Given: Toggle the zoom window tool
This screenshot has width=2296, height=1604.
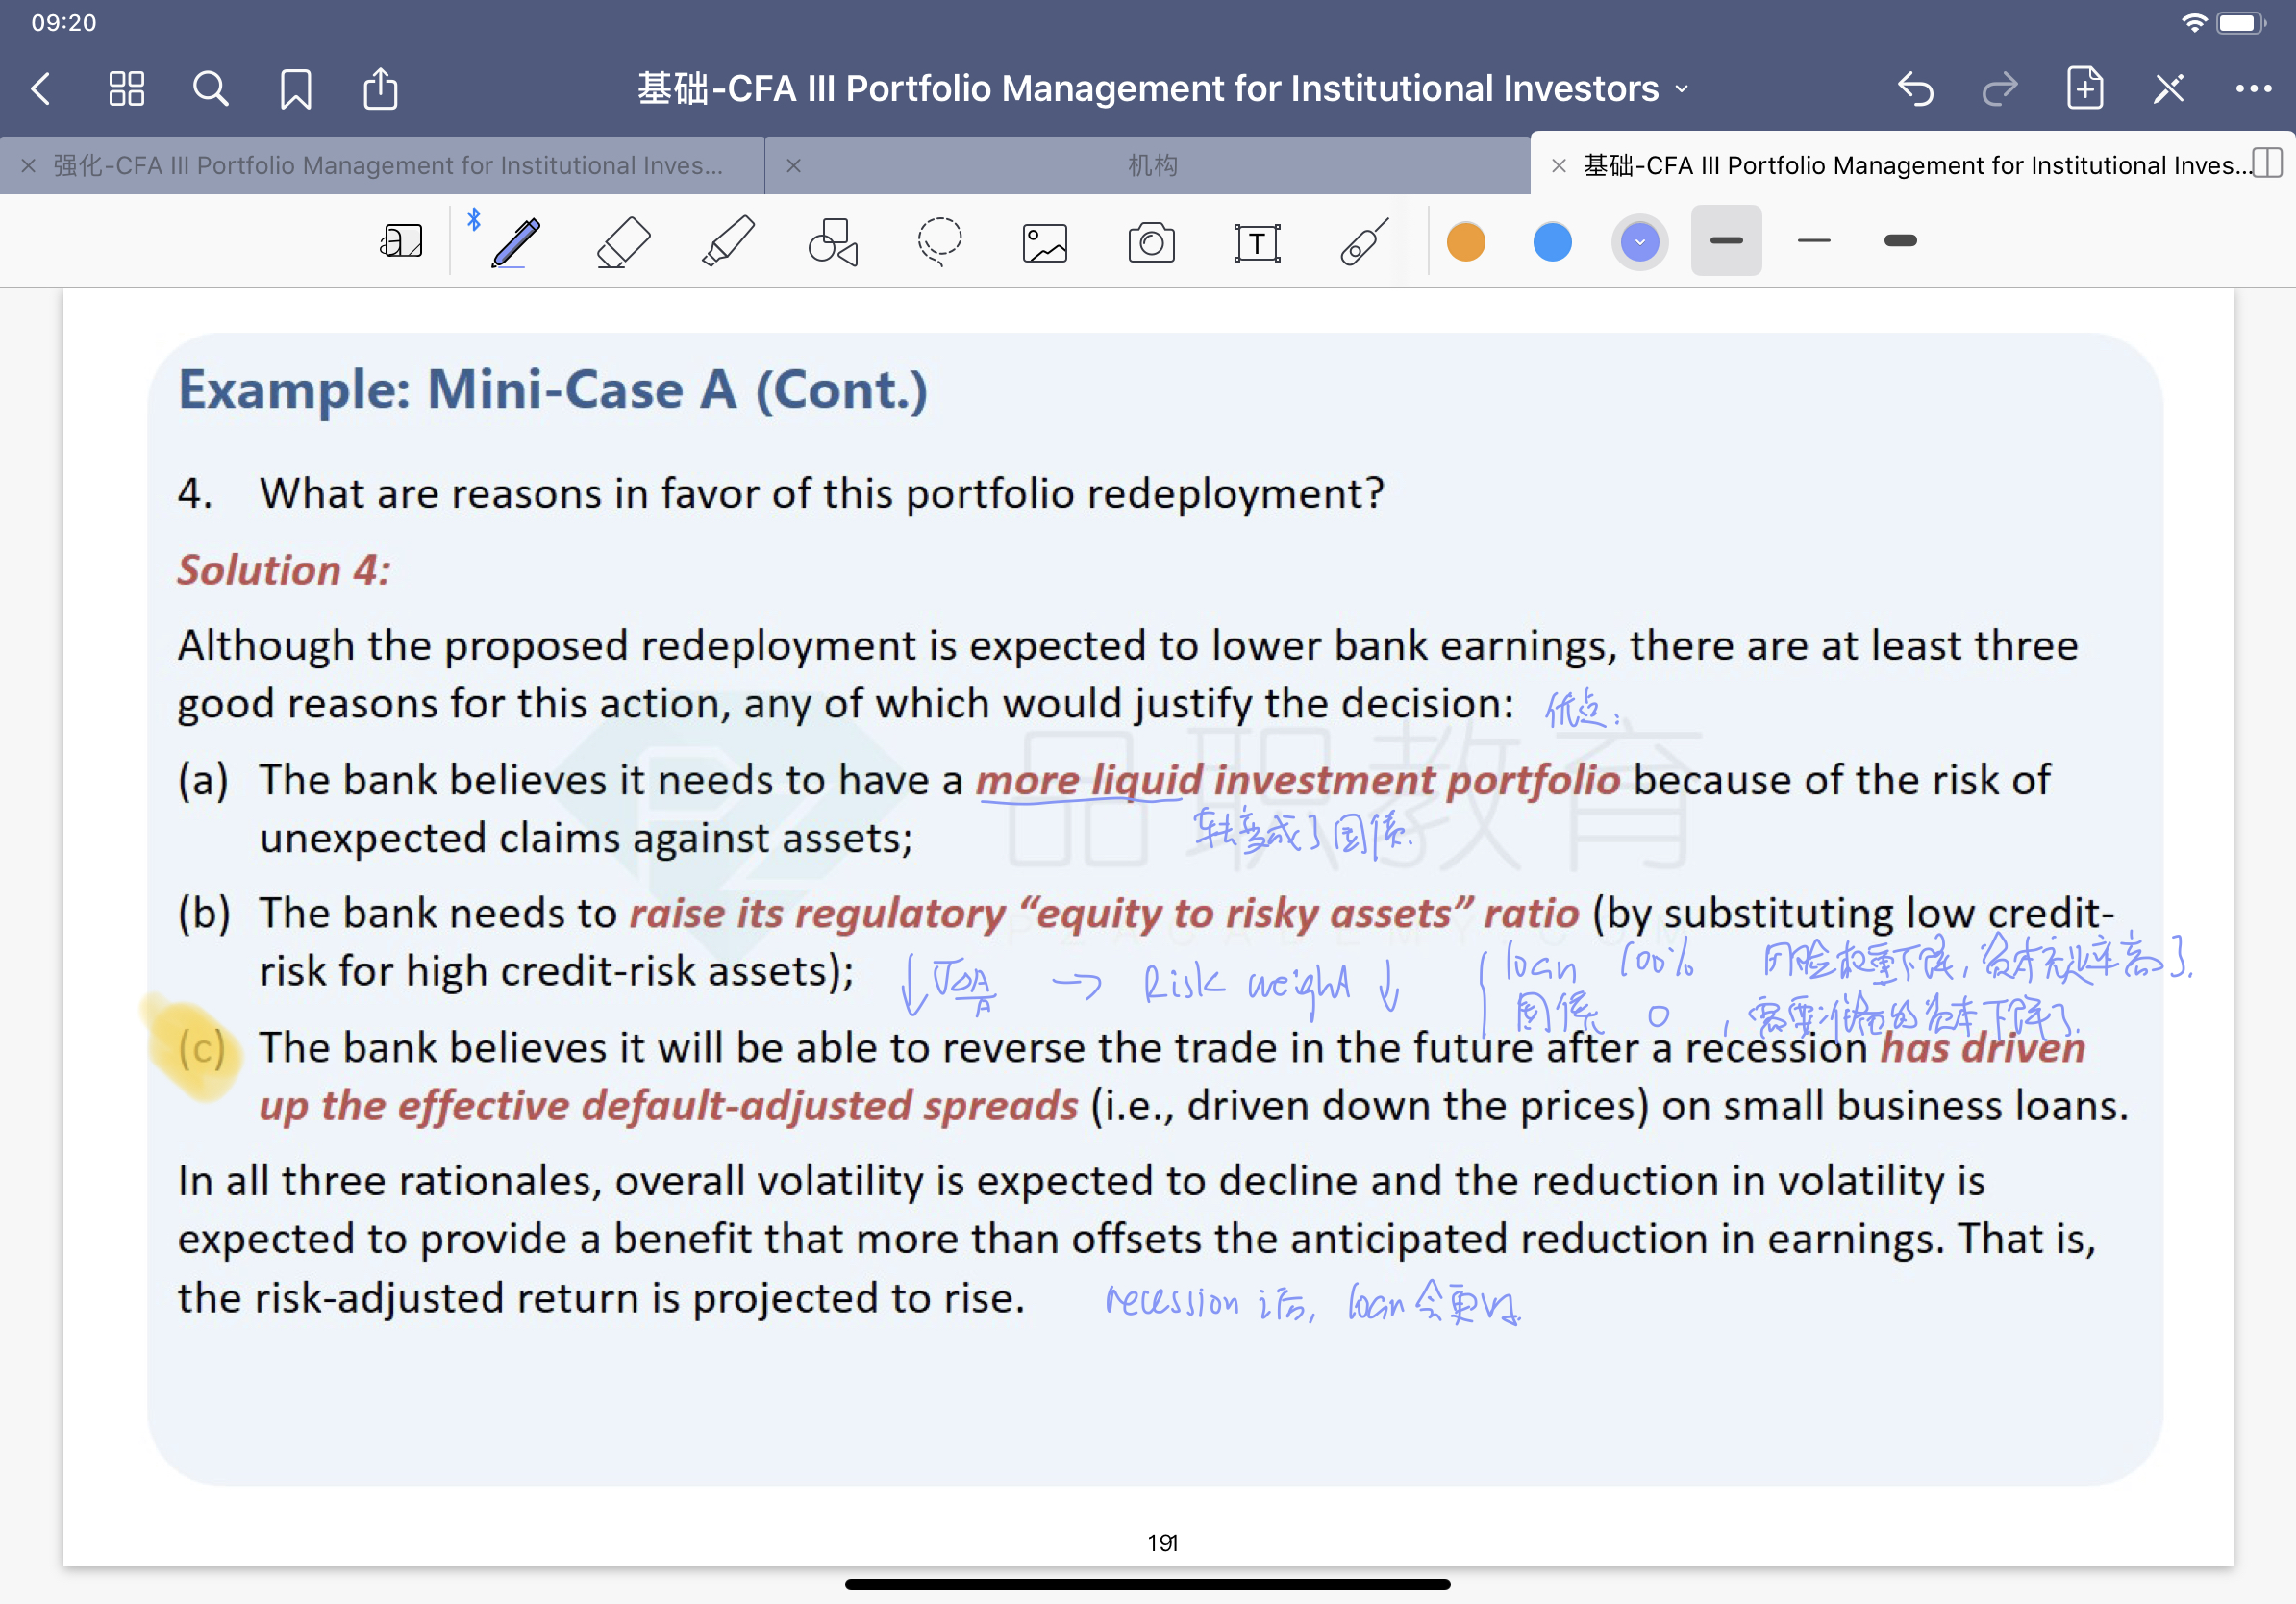Looking at the screenshot, I should [x=401, y=241].
